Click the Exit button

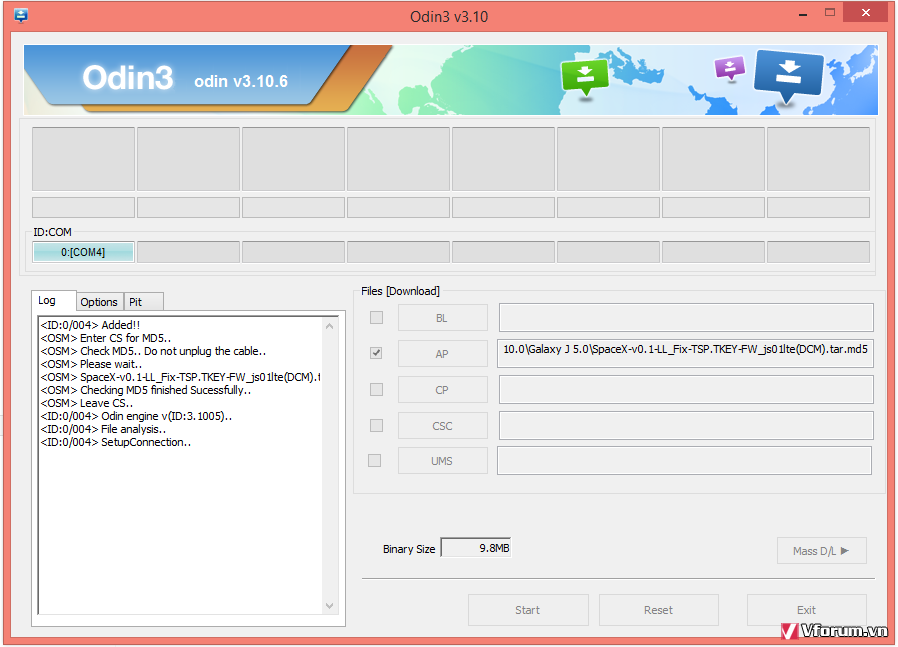click(806, 610)
